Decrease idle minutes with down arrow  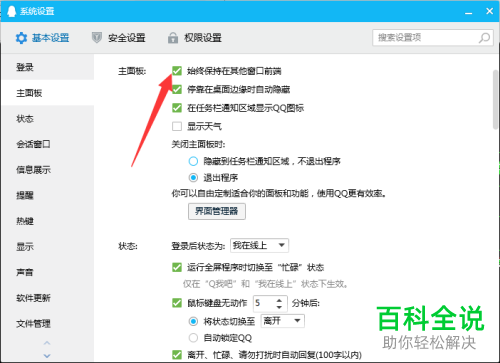coord(279,307)
